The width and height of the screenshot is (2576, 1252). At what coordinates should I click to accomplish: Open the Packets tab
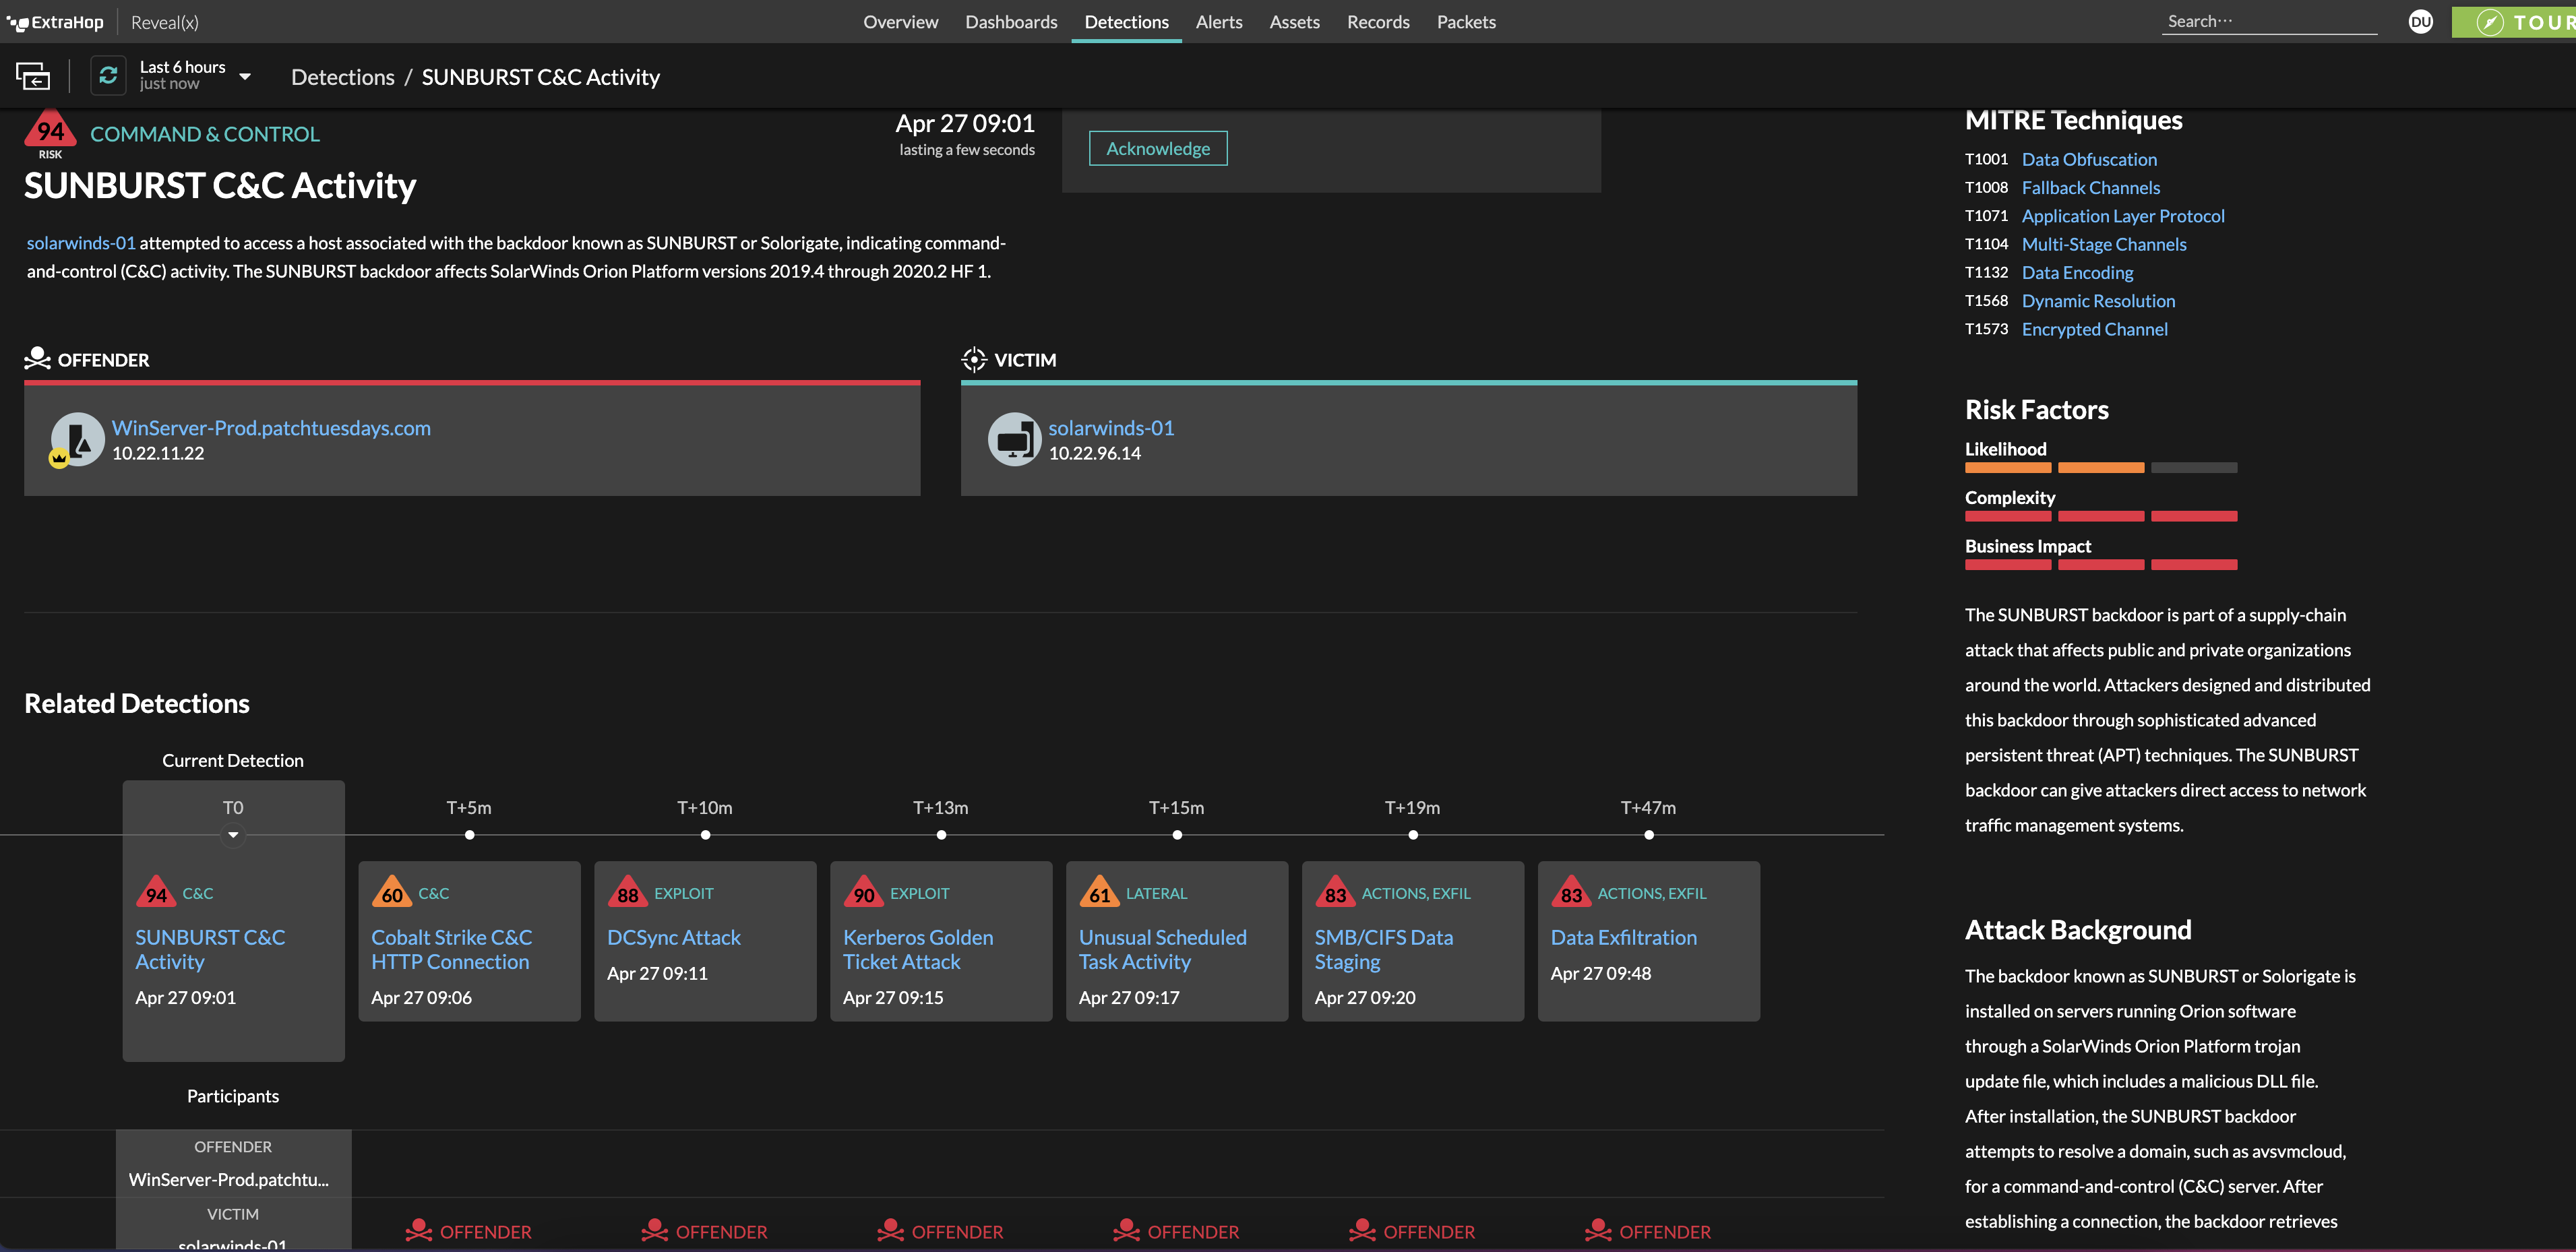click(x=1466, y=22)
